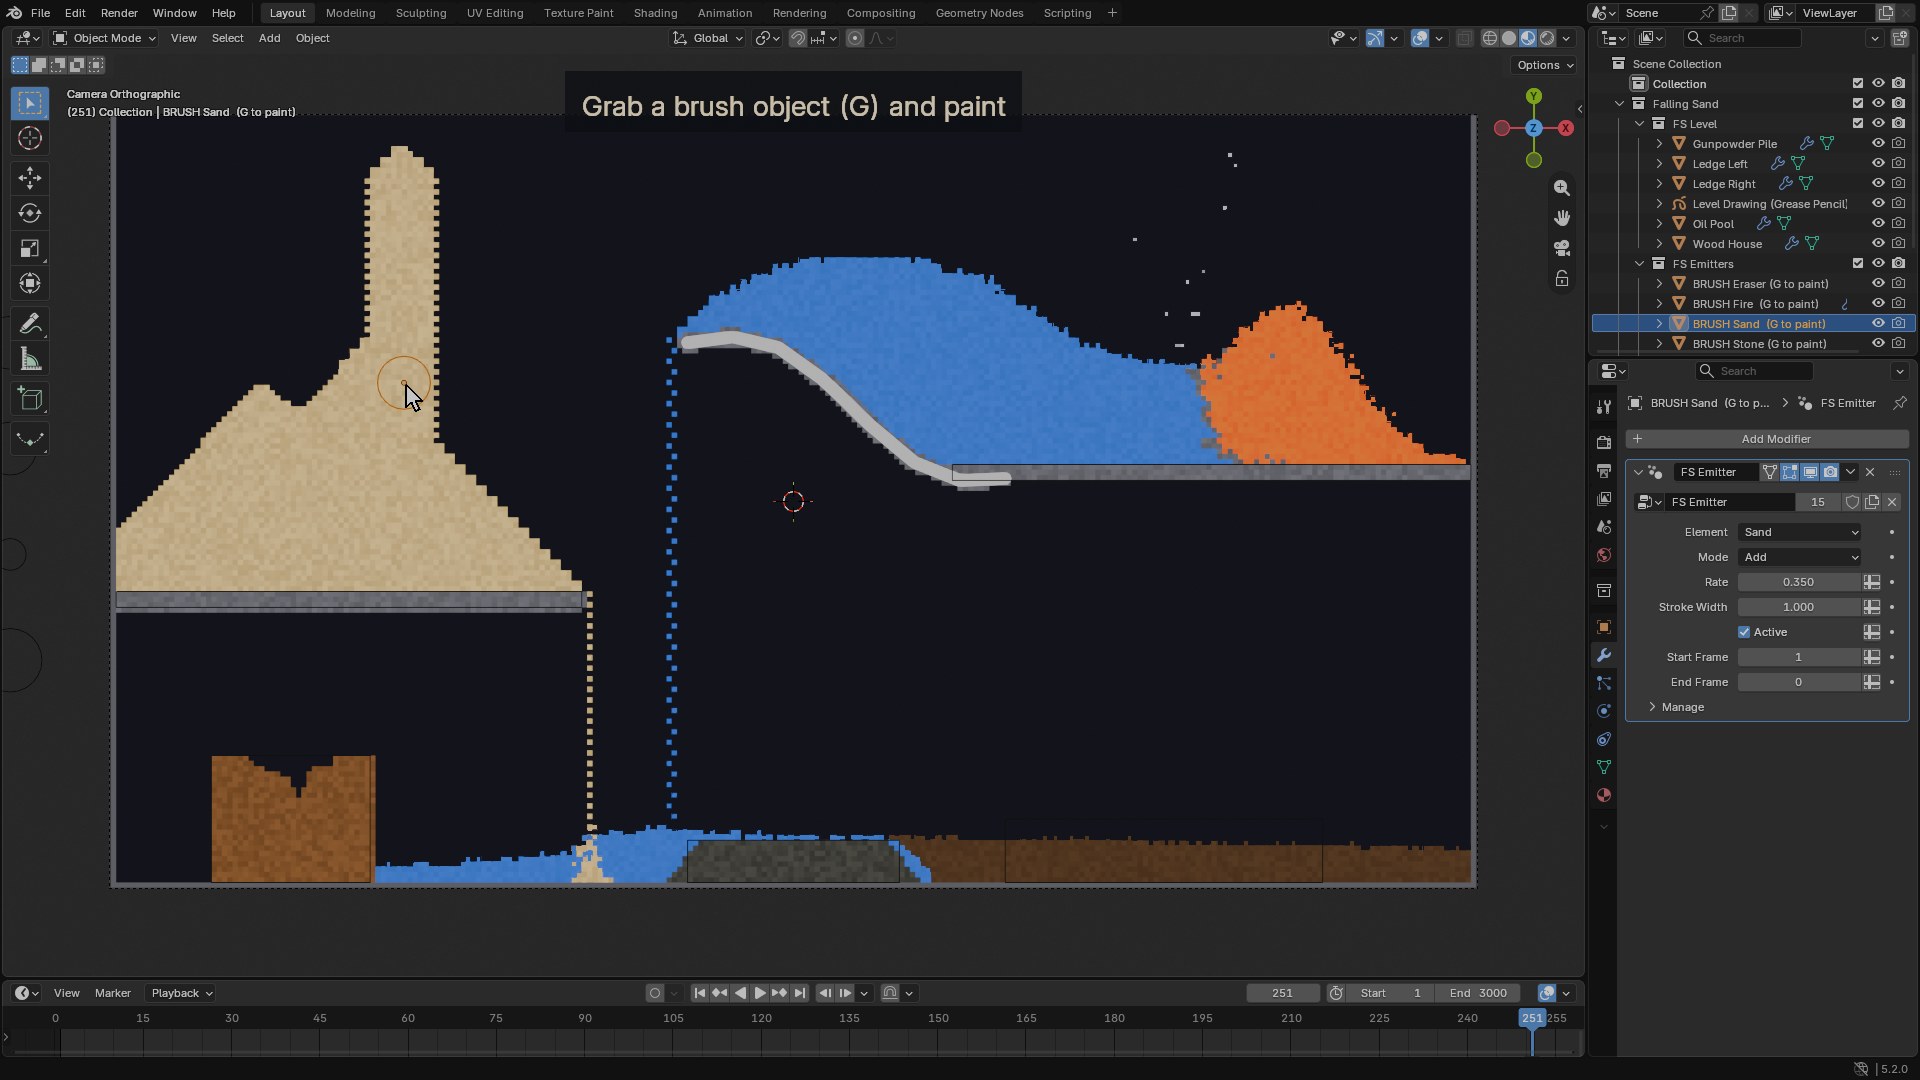The height and width of the screenshot is (1080, 1920).
Task: Click the current frame field showing 251
Action: pyautogui.click(x=1282, y=993)
